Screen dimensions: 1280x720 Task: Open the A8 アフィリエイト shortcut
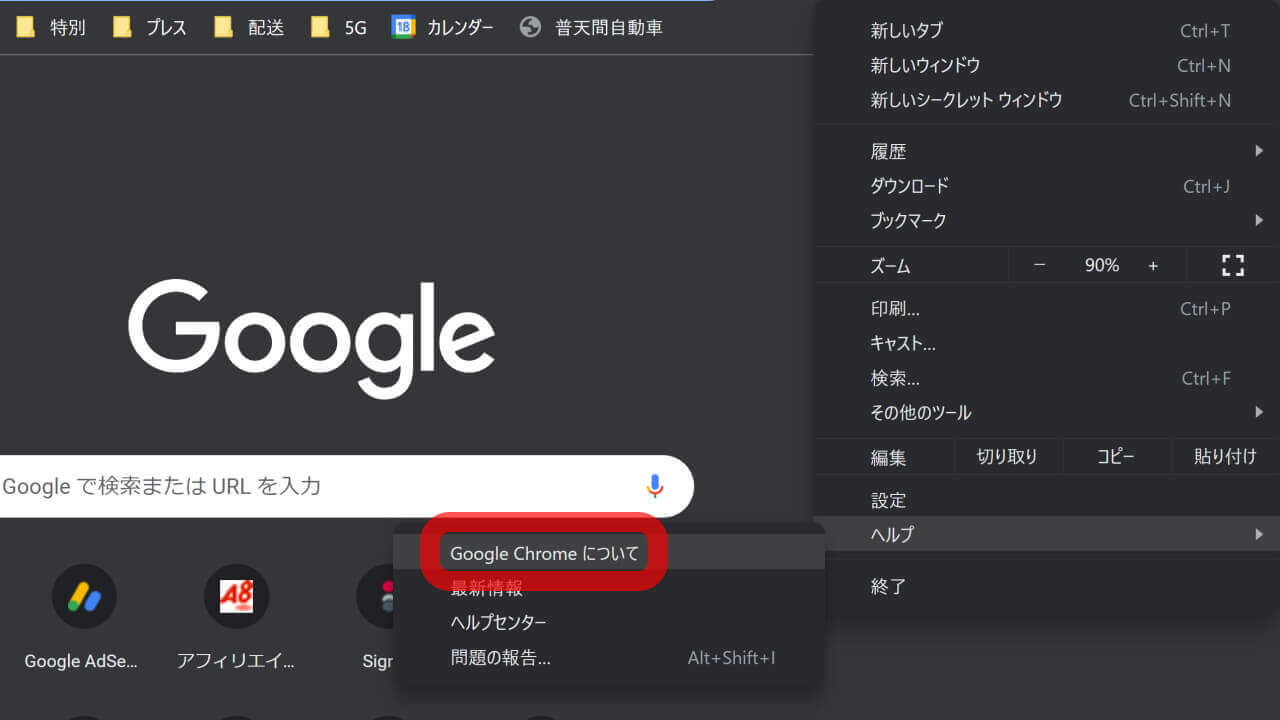235,596
